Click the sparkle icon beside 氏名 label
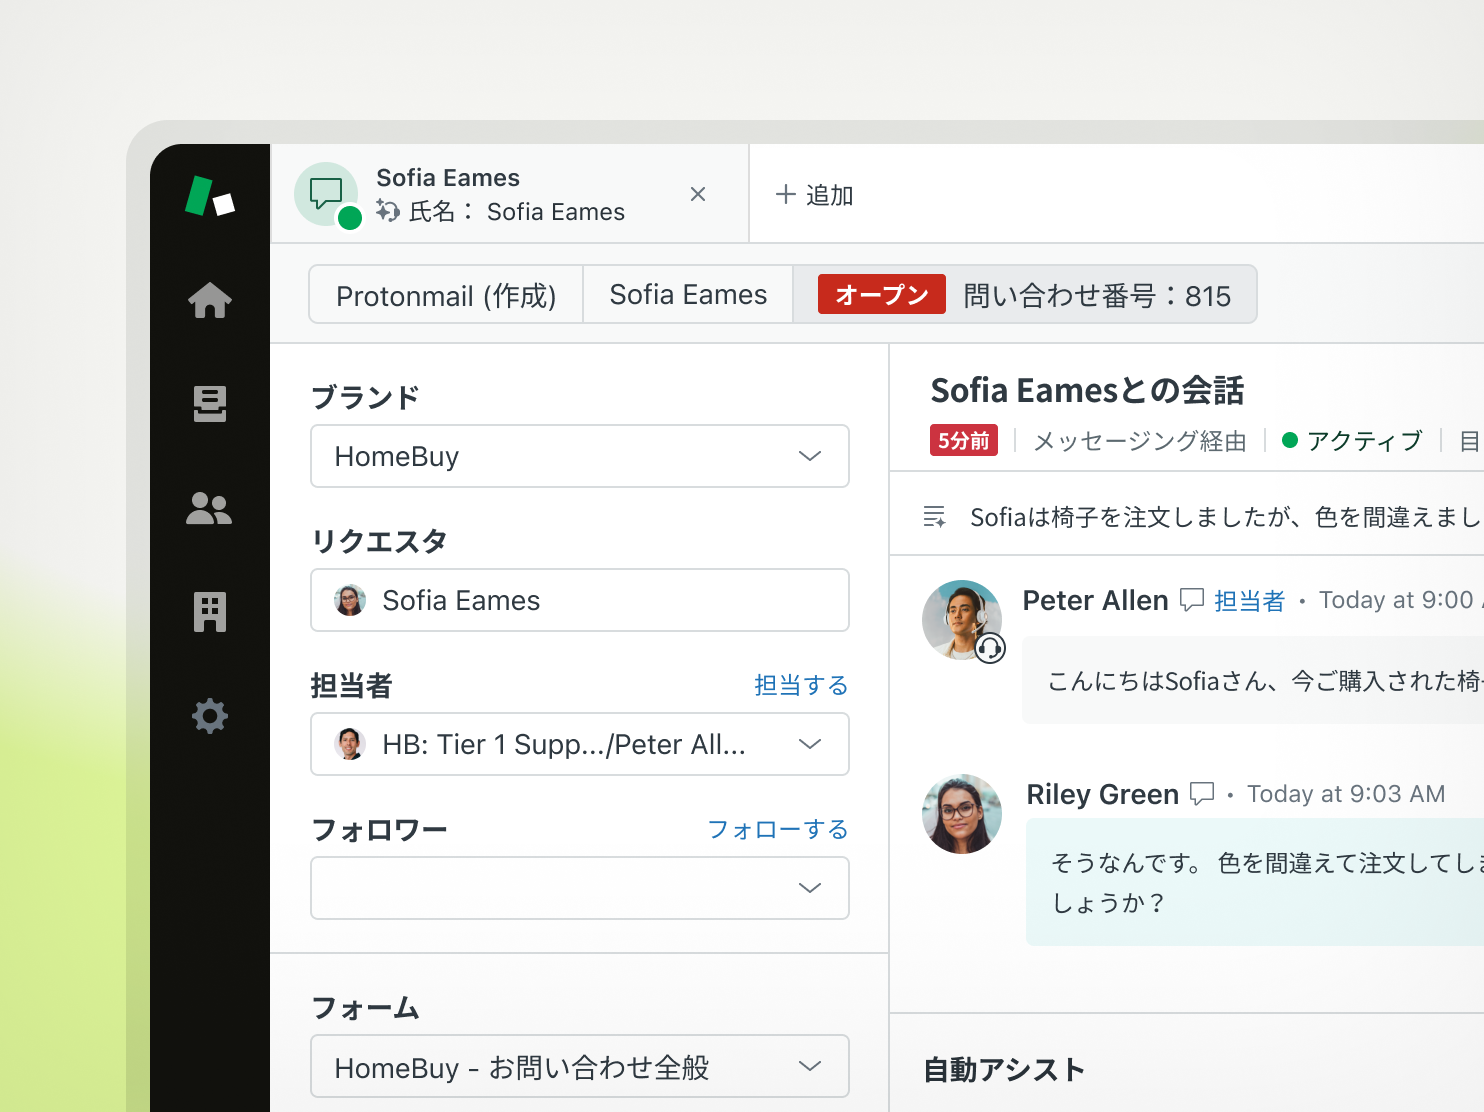Viewport: 1484px width, 1112px height. [x=388, y=211]
